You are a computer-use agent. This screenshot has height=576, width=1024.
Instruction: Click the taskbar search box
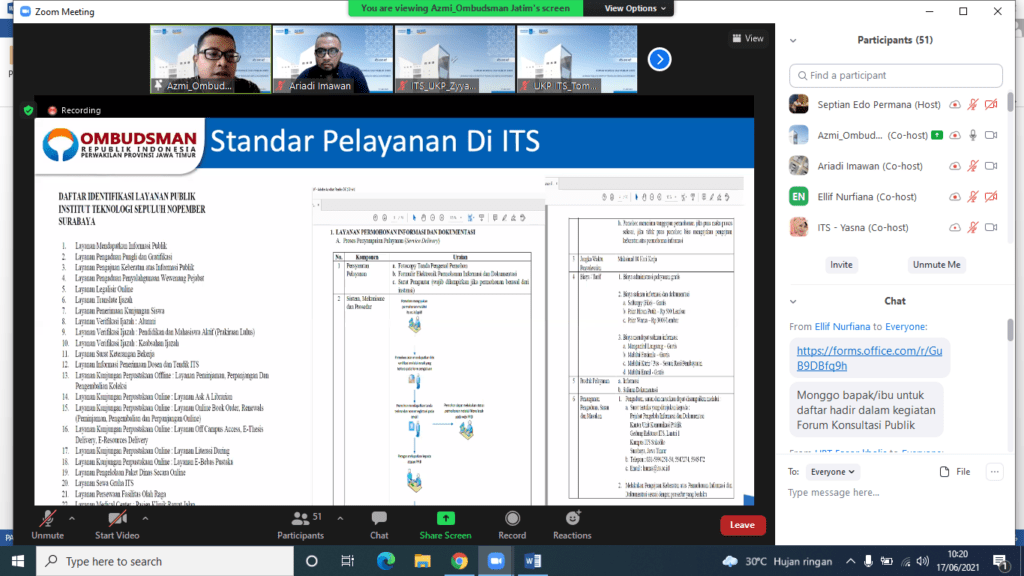[165, 561]
